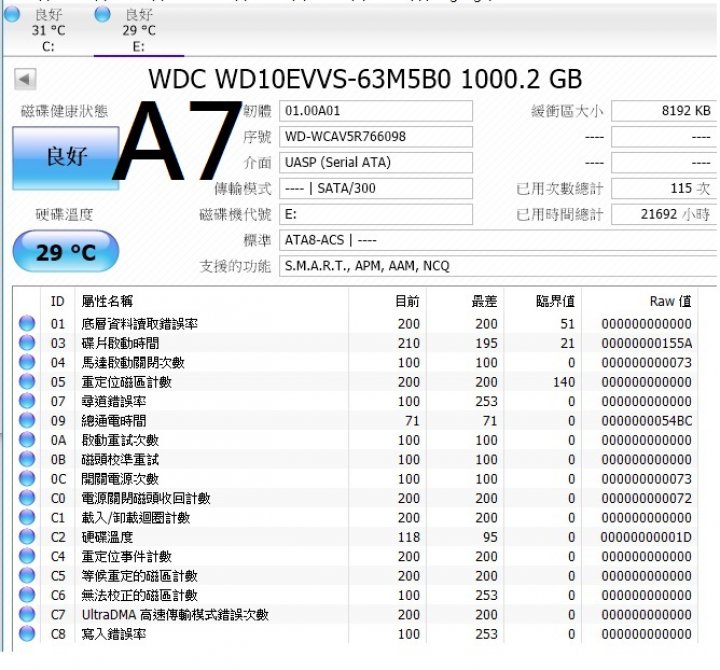Click the 29 °C temperature button
Viewport: 720px width, 670px height.
[66, 252]
